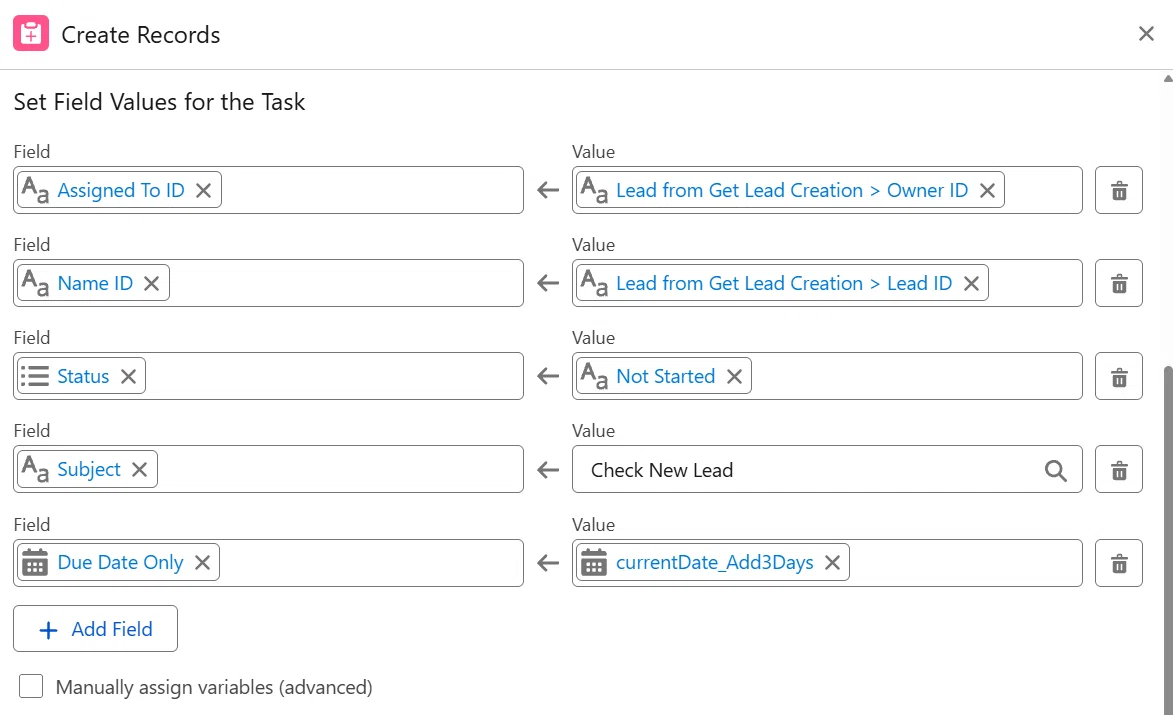Image resolution: width=1173 pixels, height=715 pixels.
Task: Delete the Status field row
Action: pos(1118,376)
